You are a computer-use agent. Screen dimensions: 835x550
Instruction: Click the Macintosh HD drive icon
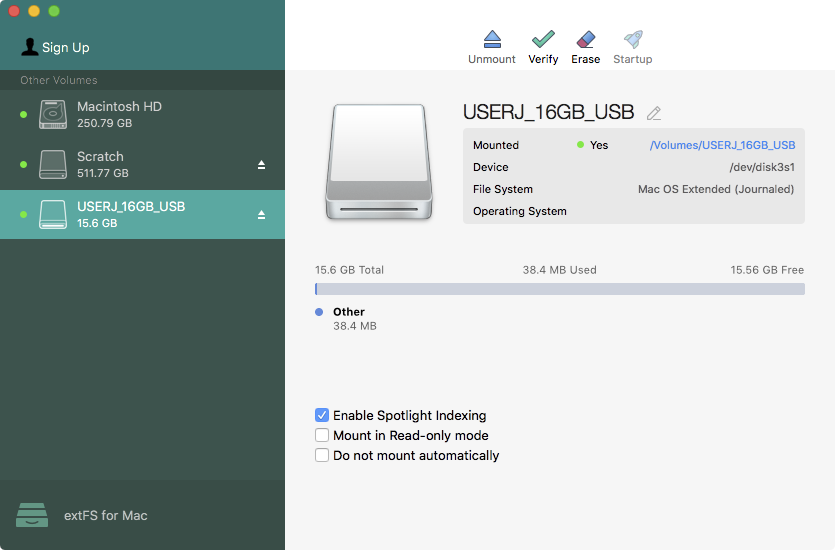click(x=53, y=114)
